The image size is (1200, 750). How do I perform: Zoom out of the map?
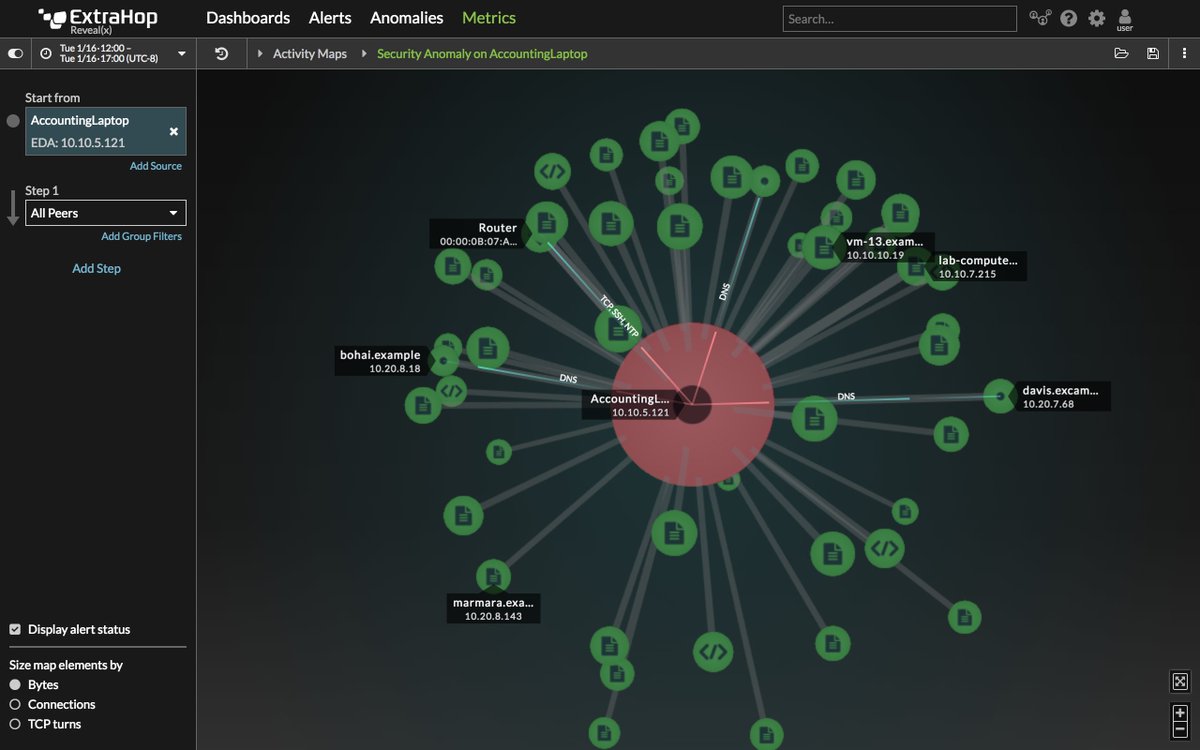pyautogui.click(x=1180, y=730)
